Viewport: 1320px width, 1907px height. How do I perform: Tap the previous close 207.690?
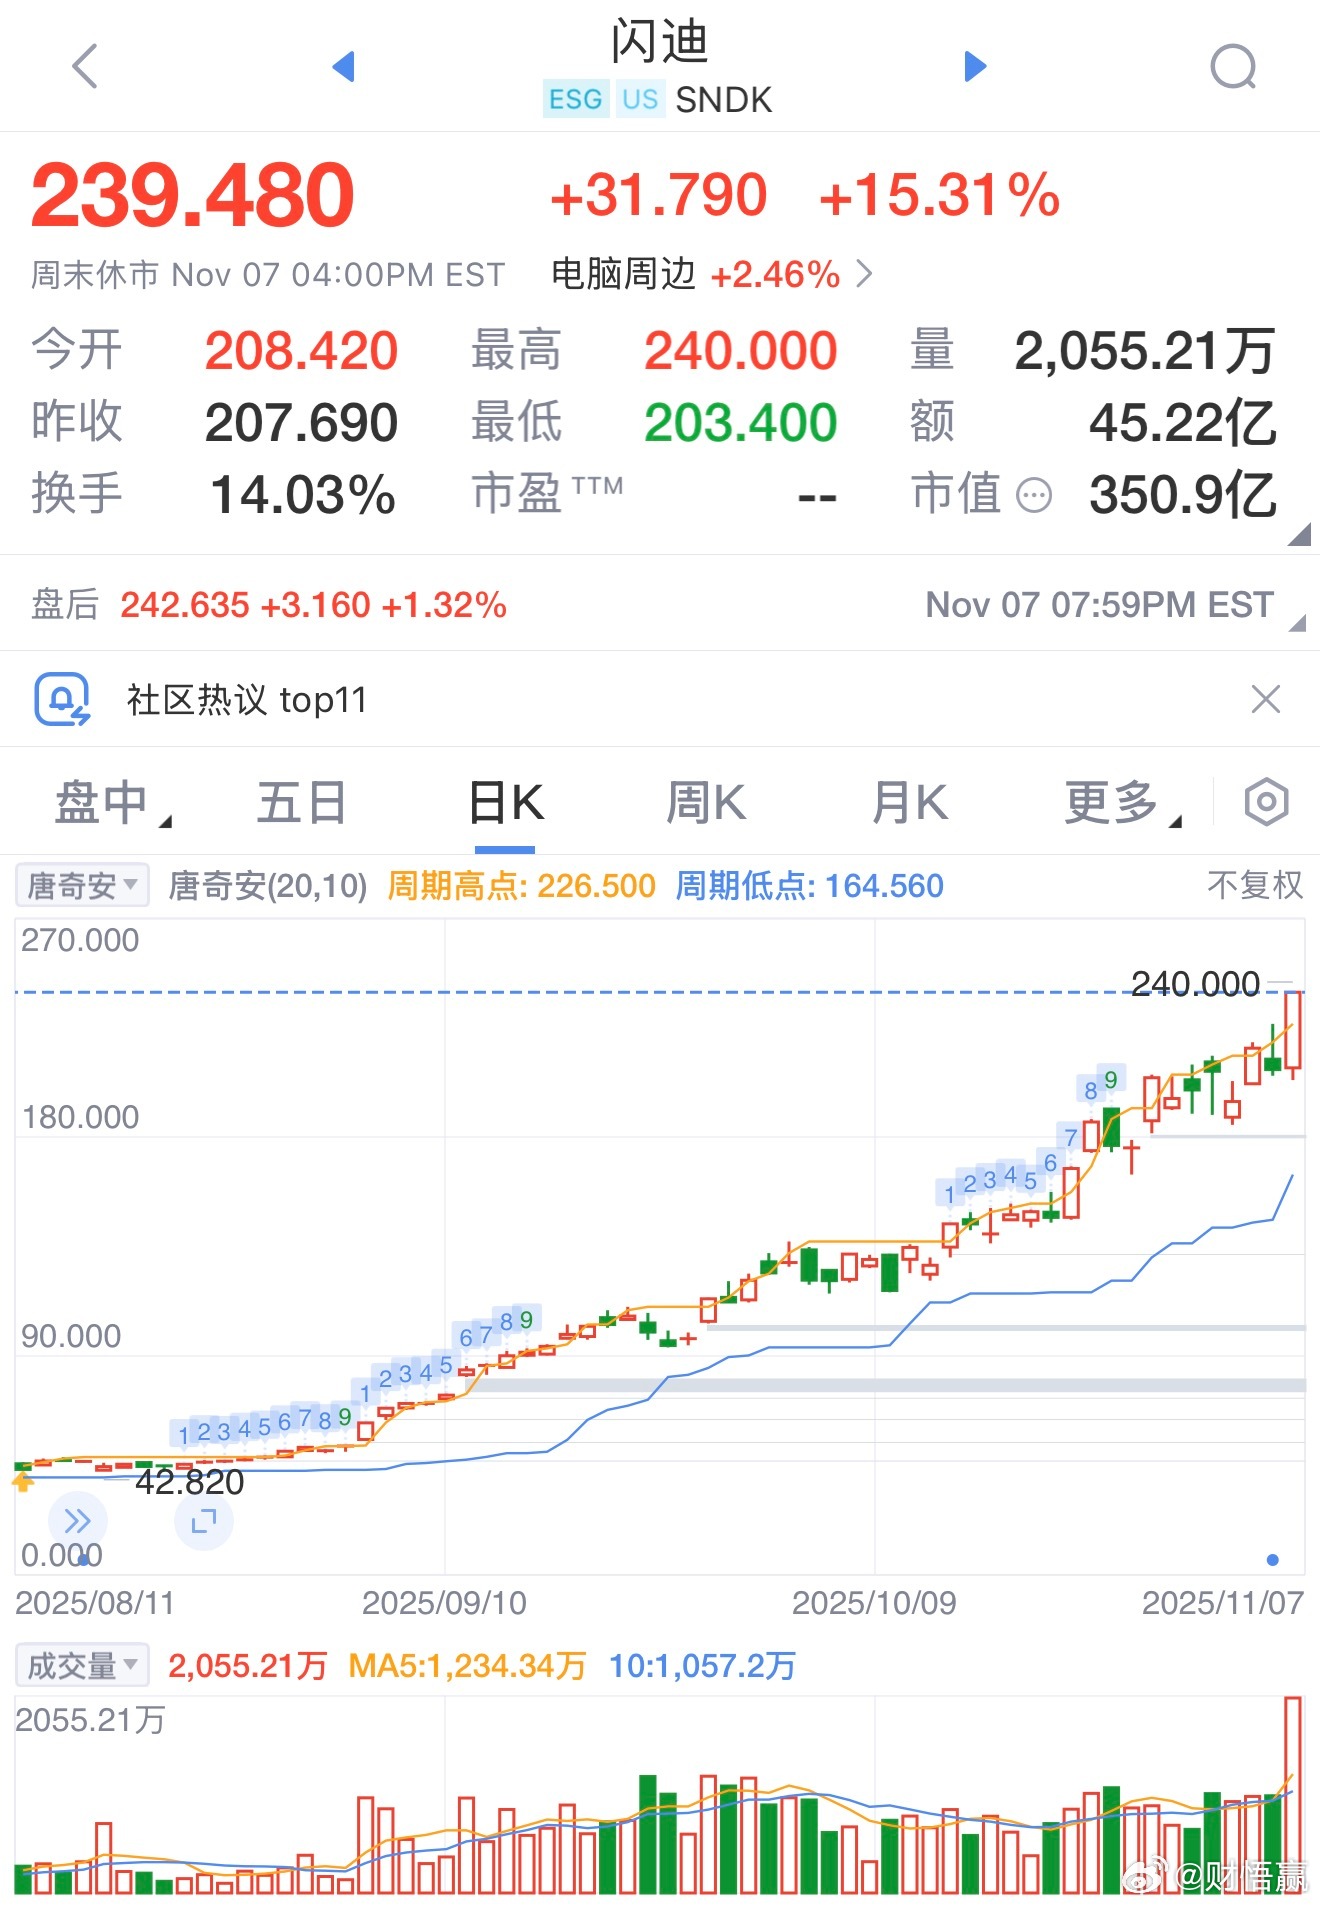pos(301,423)
